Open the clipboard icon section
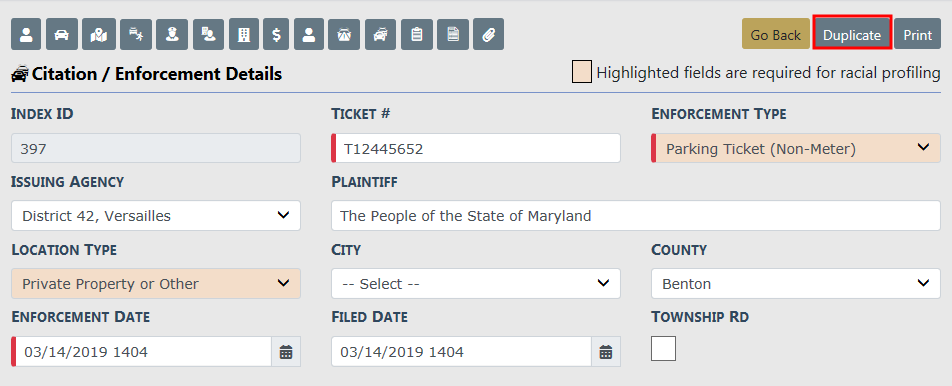952x386 pixels. [416, 35]
